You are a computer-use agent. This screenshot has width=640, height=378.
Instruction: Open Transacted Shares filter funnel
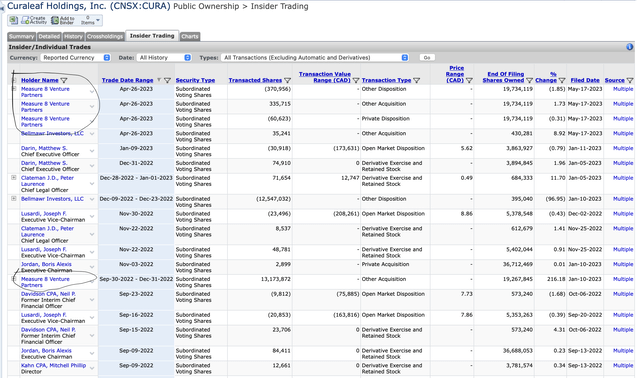click(x=287, y=80)
